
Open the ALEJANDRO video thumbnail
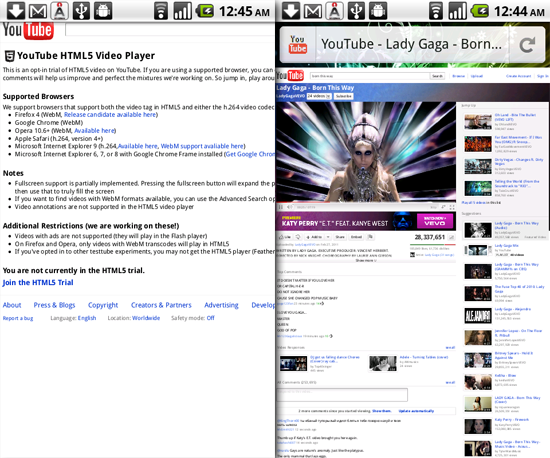[x=477, y=316]
